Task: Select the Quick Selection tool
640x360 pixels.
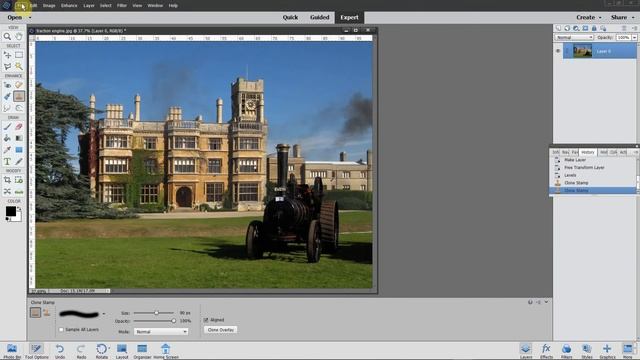Action: [x=19, y=66]
